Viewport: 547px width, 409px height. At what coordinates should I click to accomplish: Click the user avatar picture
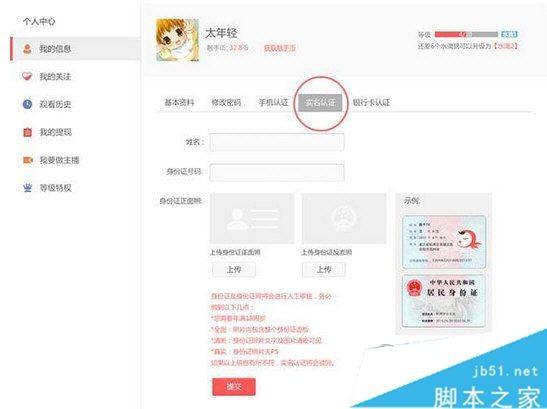click(178, 40)
